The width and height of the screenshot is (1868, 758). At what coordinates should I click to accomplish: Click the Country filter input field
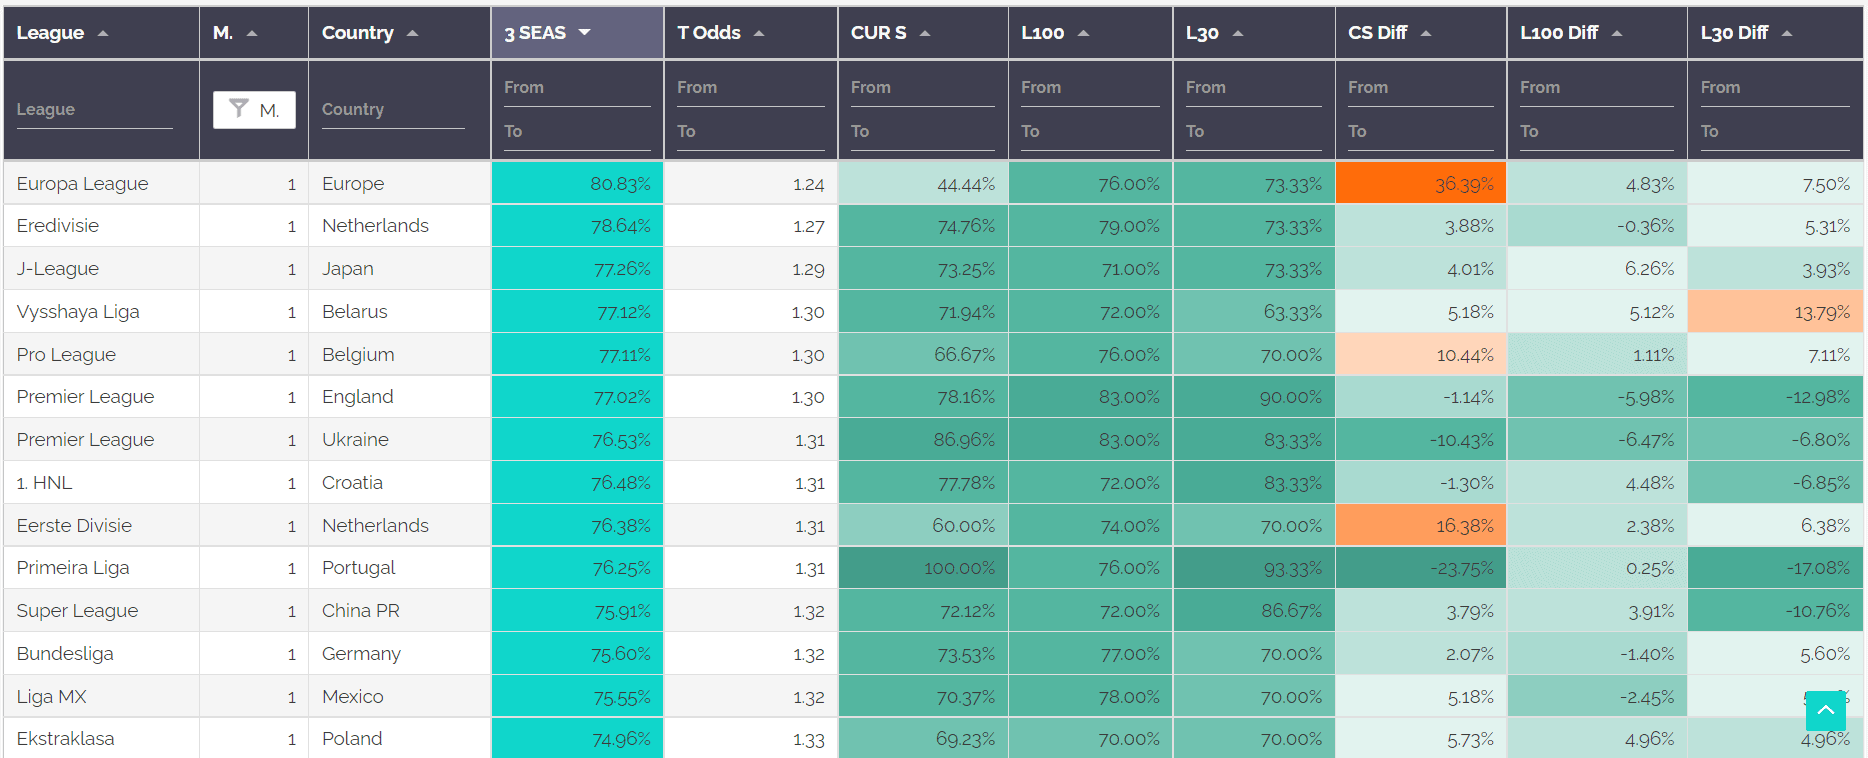coord(393,110)
